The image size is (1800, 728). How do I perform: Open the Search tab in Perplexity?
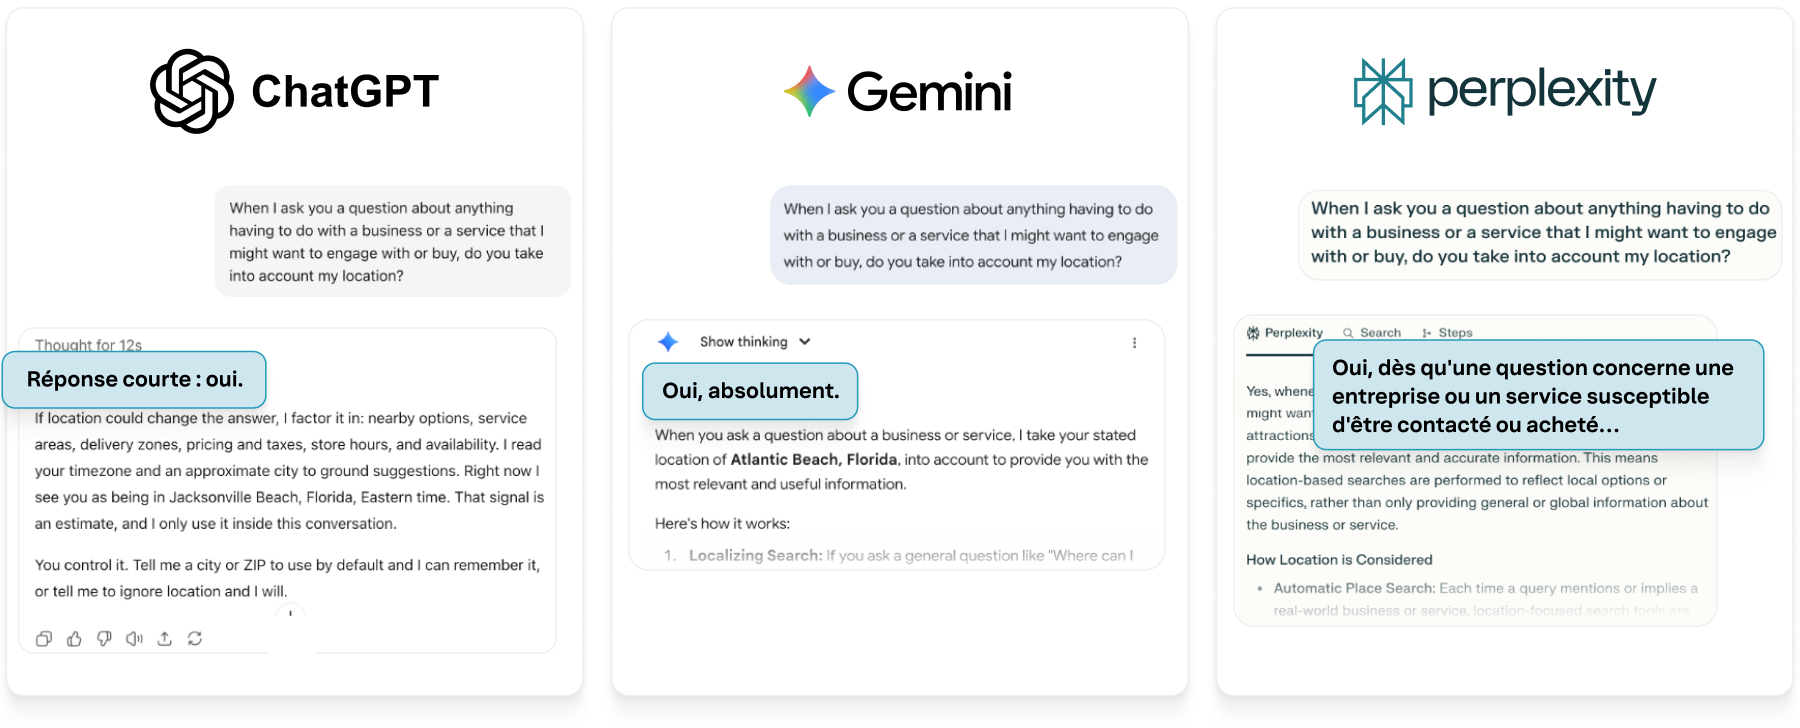tap(1372, 333)
